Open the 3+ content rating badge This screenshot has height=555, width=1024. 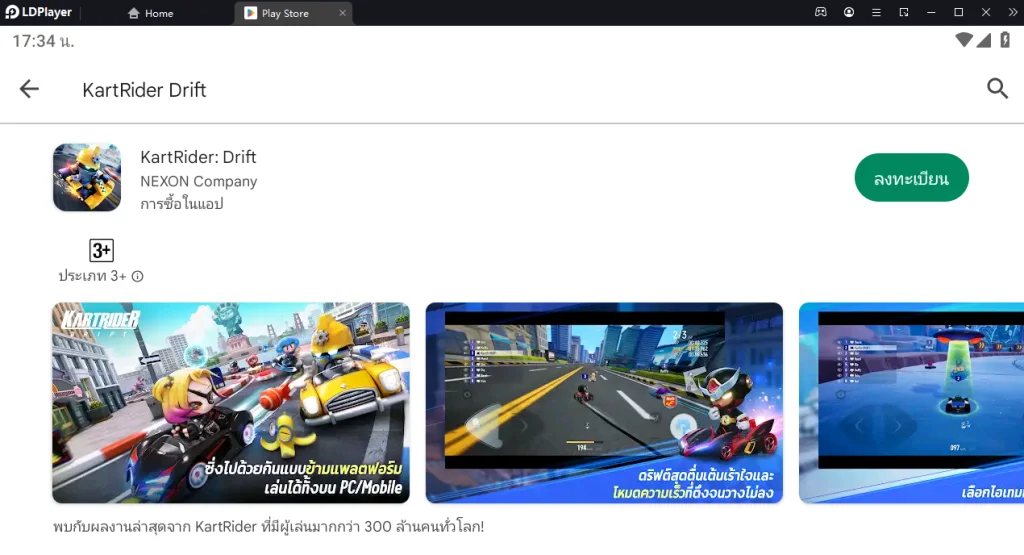point(101,250)
